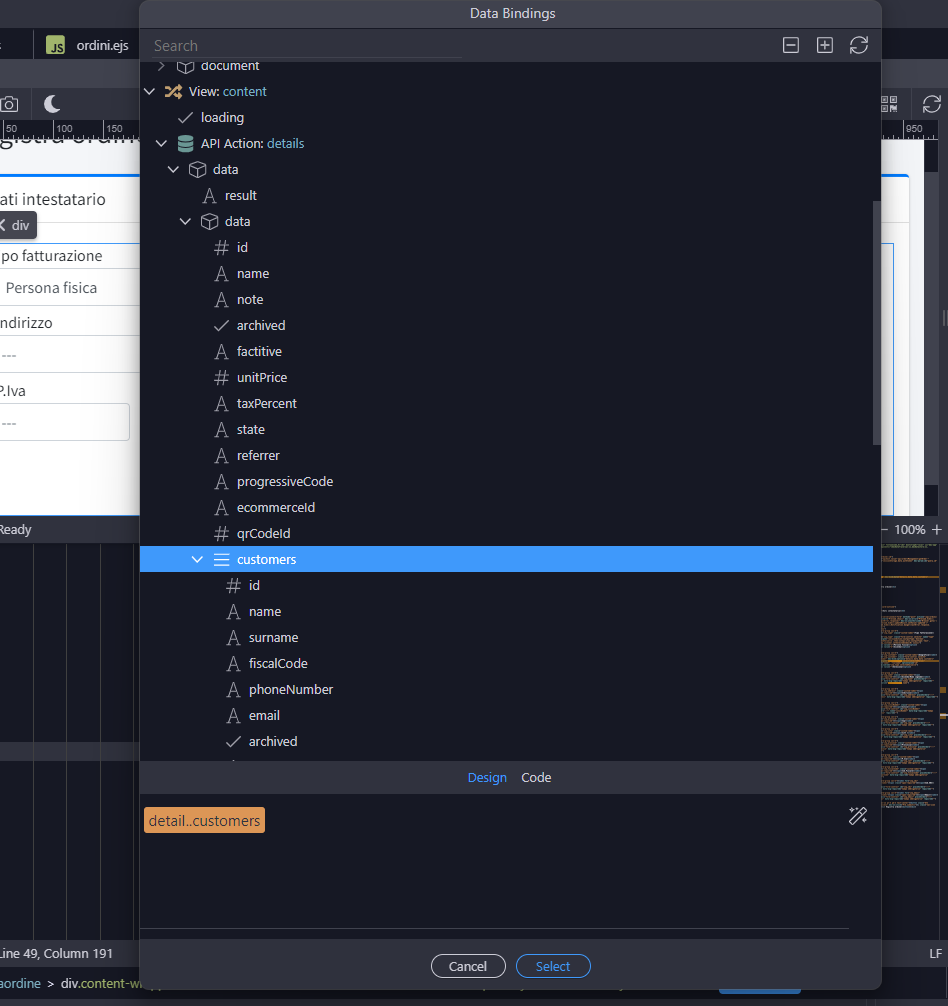Click the screenshot camera icon
948x1006 pixels.
pyautogui.click(x=10, y=104)
